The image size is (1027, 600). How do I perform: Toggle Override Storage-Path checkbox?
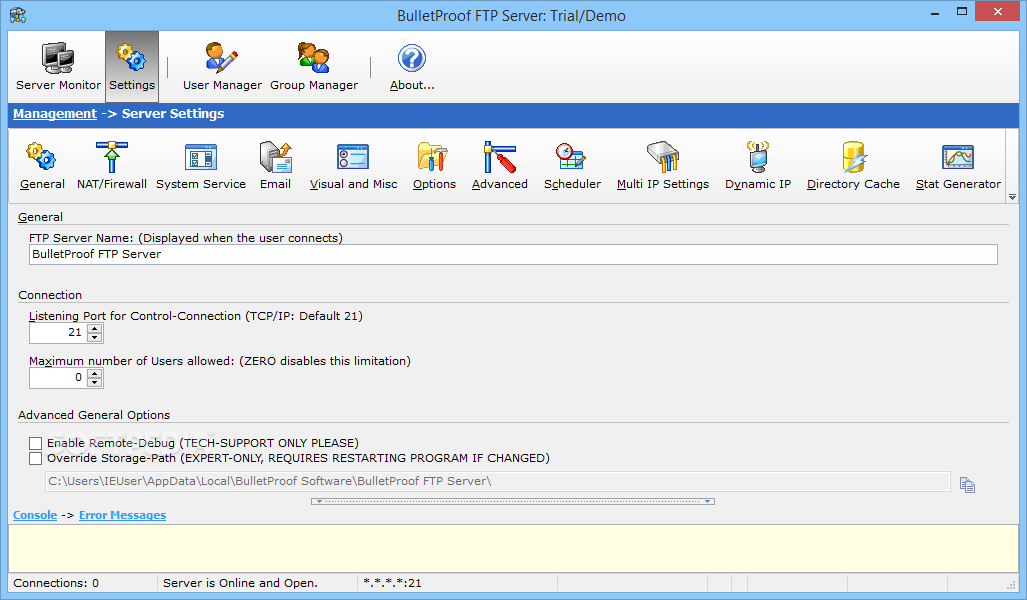35,459
